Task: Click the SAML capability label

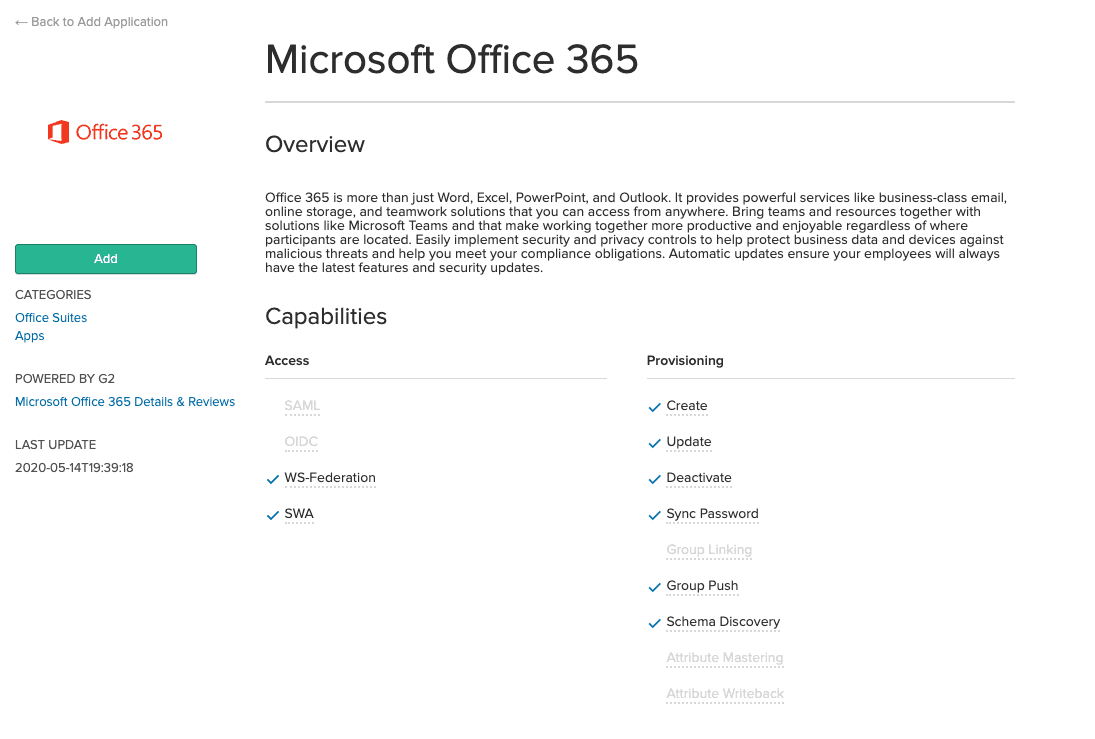Action: (x=302, y=406)
